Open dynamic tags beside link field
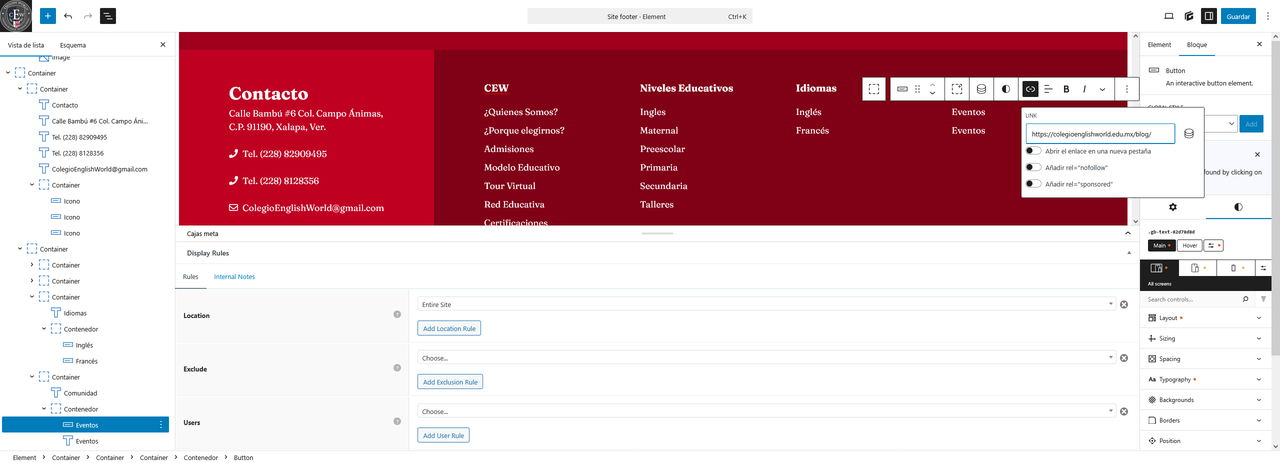Screen dimensions: 1280x463 click(x=1189, y=133)
